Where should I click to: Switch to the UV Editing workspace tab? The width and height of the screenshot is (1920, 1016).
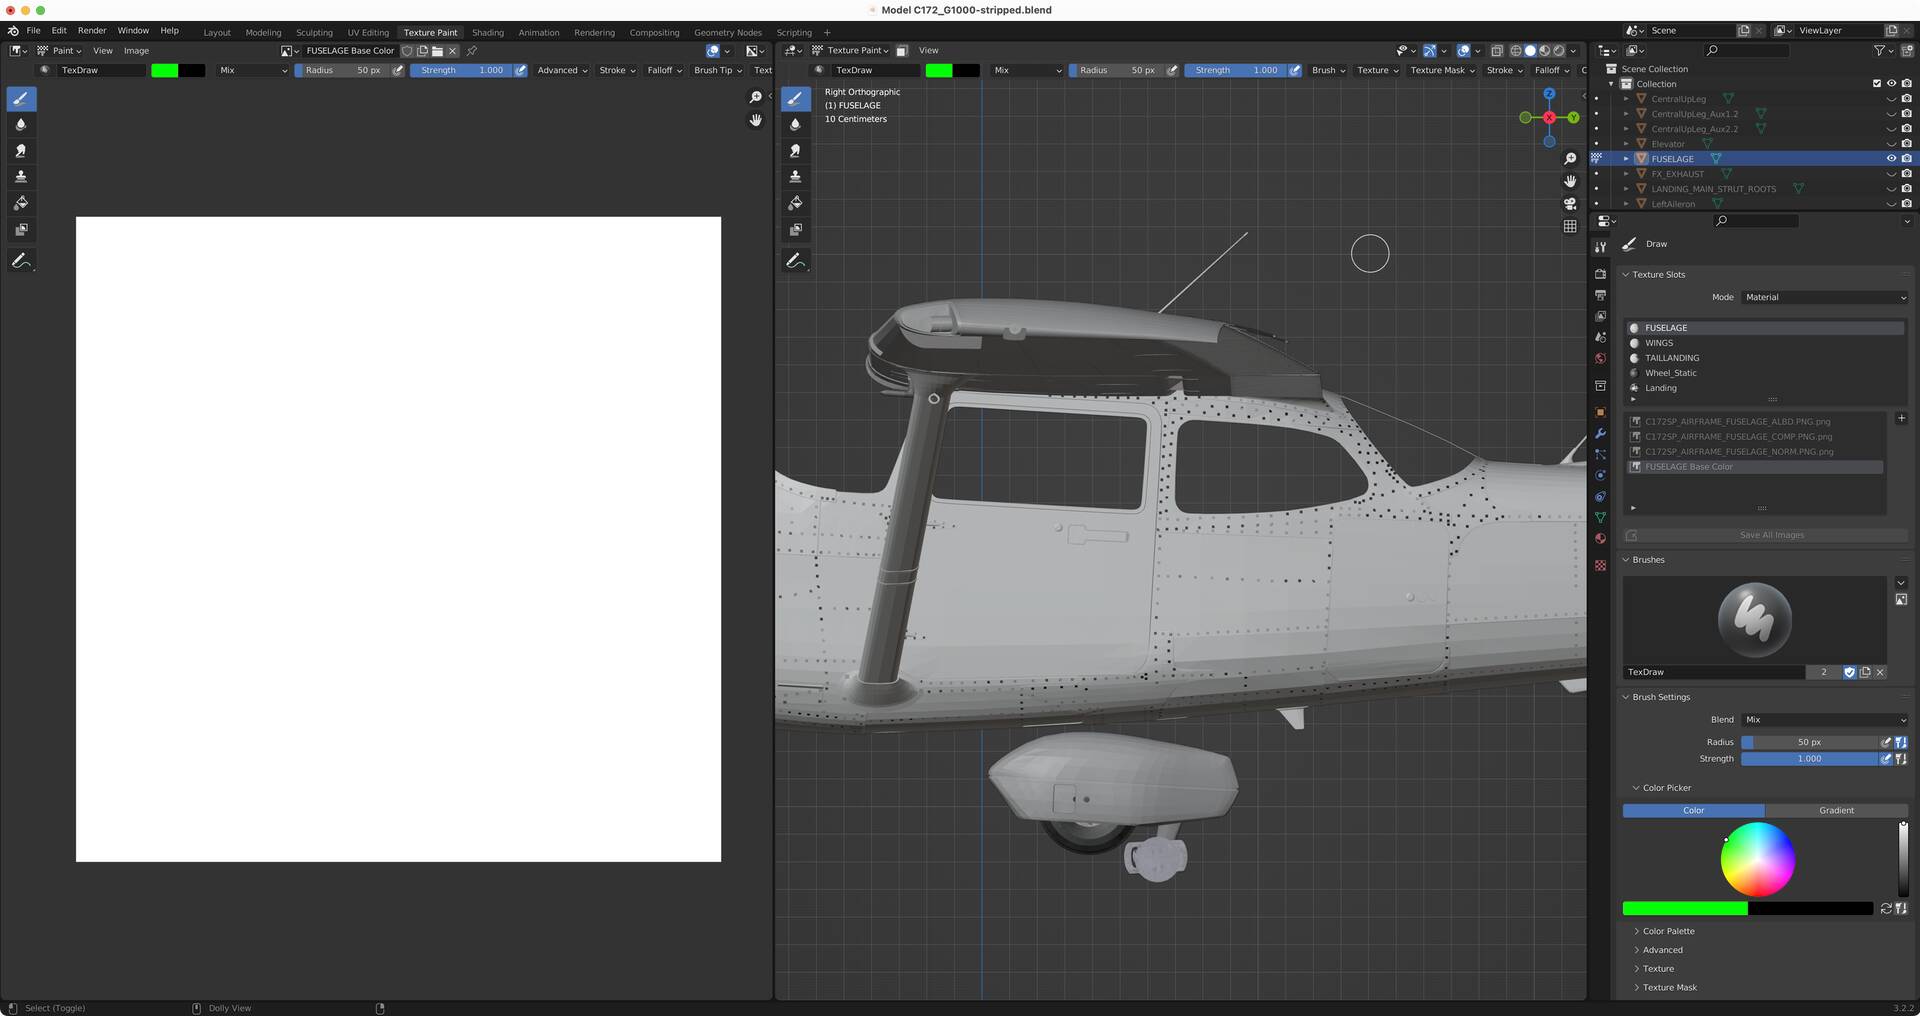coord(368,33)
